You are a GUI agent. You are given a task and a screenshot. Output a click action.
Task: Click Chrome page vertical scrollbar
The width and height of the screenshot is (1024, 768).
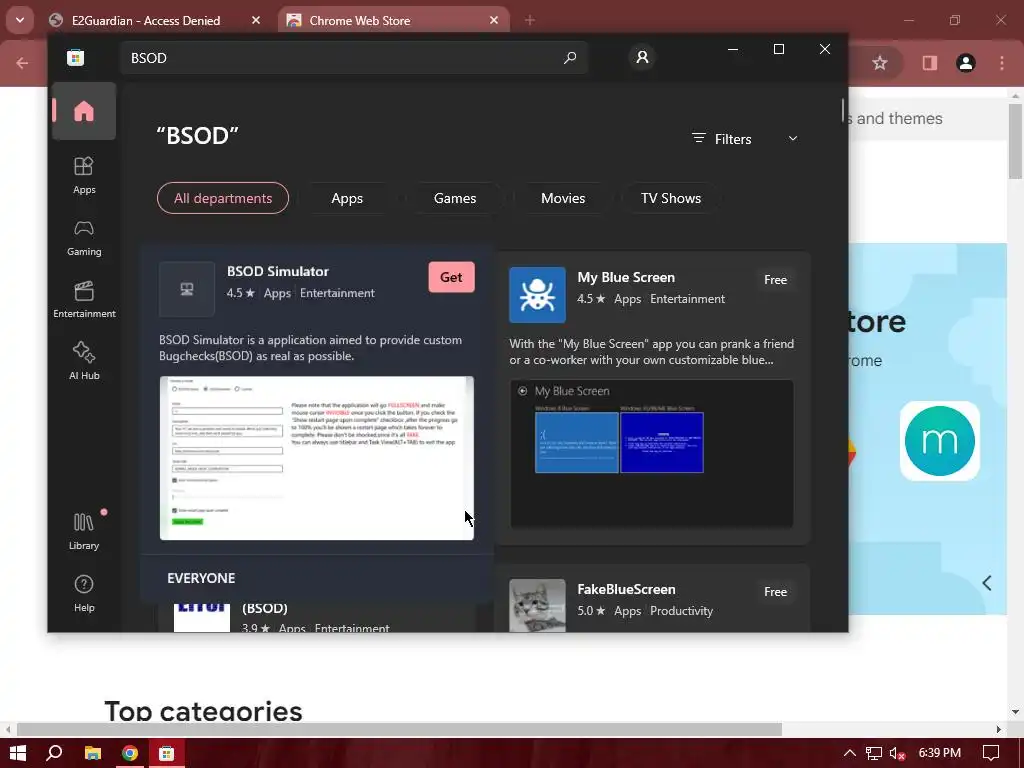point(1015,141)
